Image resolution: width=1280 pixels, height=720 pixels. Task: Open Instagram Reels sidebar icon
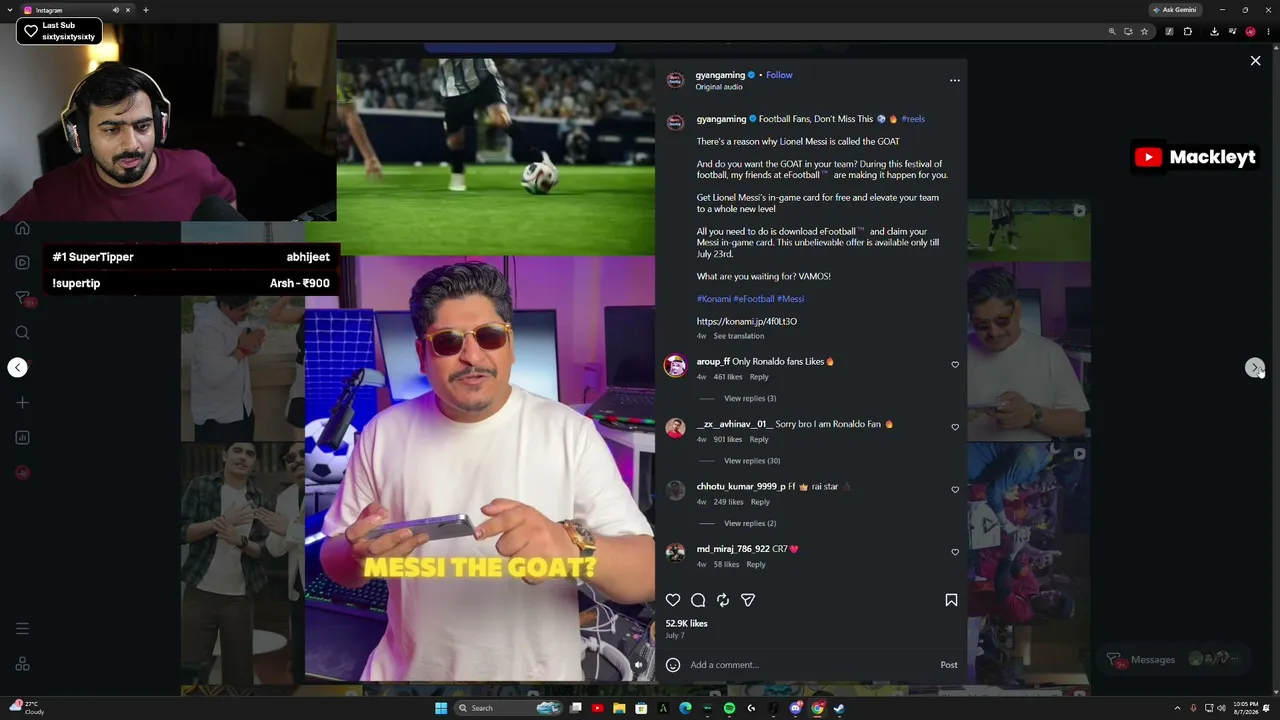pyautogui.click(x=22, y=262)
